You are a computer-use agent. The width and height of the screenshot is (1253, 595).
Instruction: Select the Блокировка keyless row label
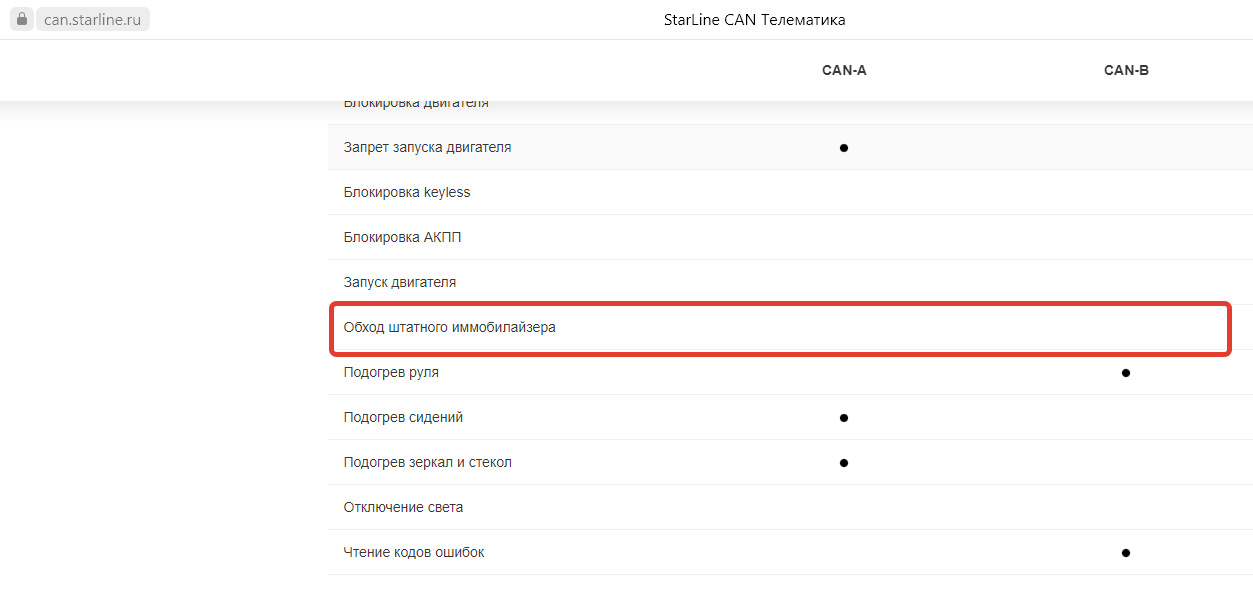tap(406, 192)
